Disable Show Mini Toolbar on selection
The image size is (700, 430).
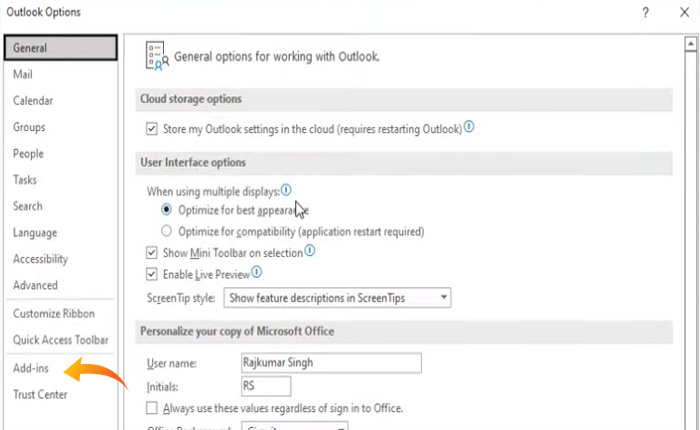coord(152,253)
